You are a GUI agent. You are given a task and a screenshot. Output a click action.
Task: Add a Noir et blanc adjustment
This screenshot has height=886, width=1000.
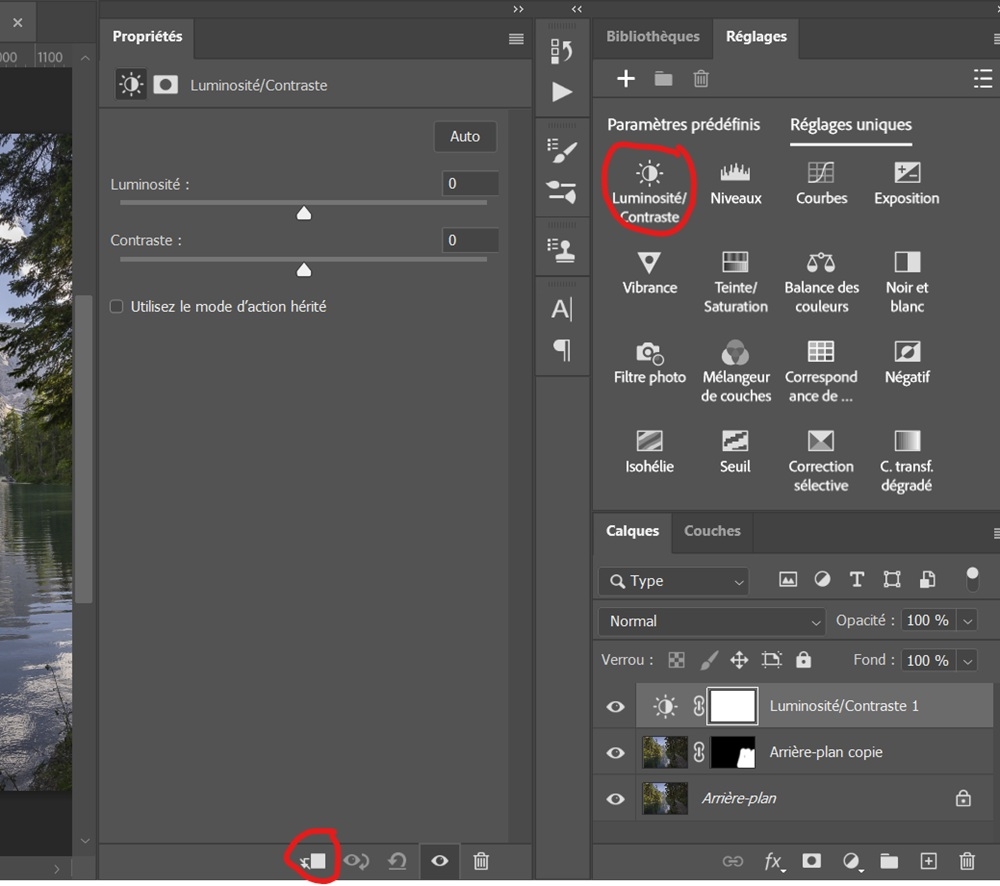907,283
